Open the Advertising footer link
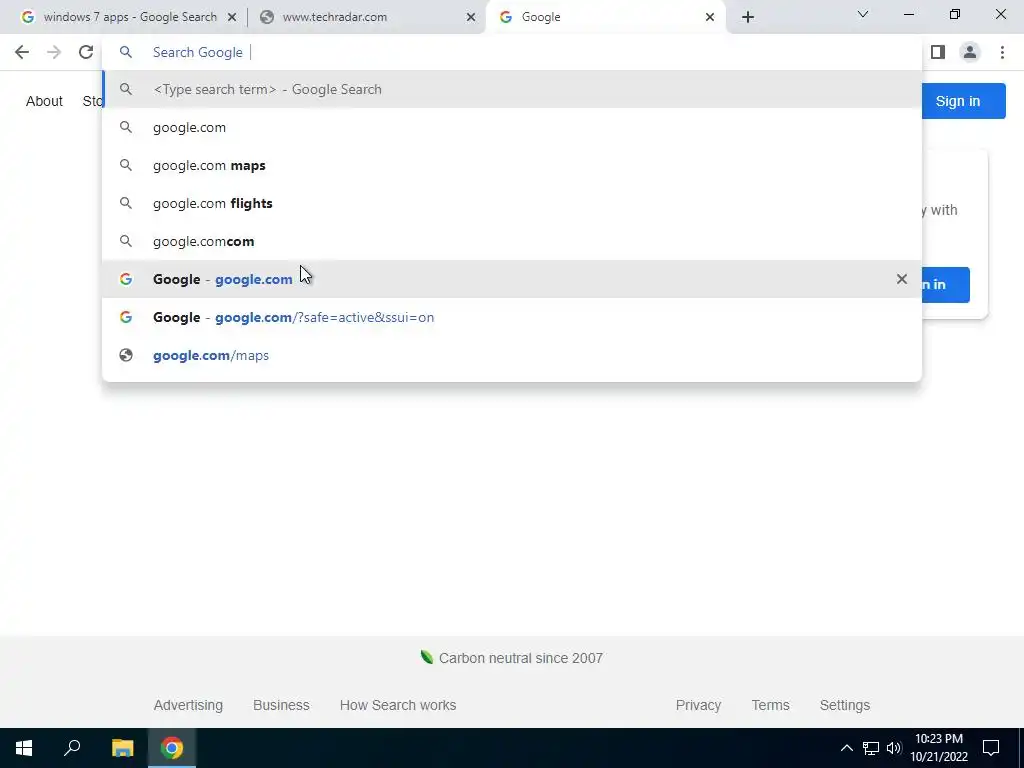 pos(188,705)
